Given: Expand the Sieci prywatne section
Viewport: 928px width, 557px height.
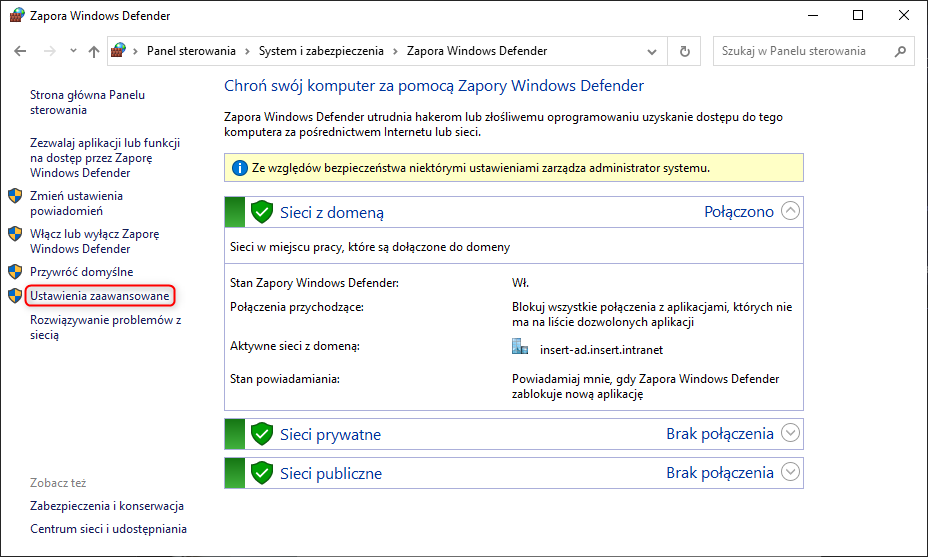Looking at the screenshot, I should [790, 433].
